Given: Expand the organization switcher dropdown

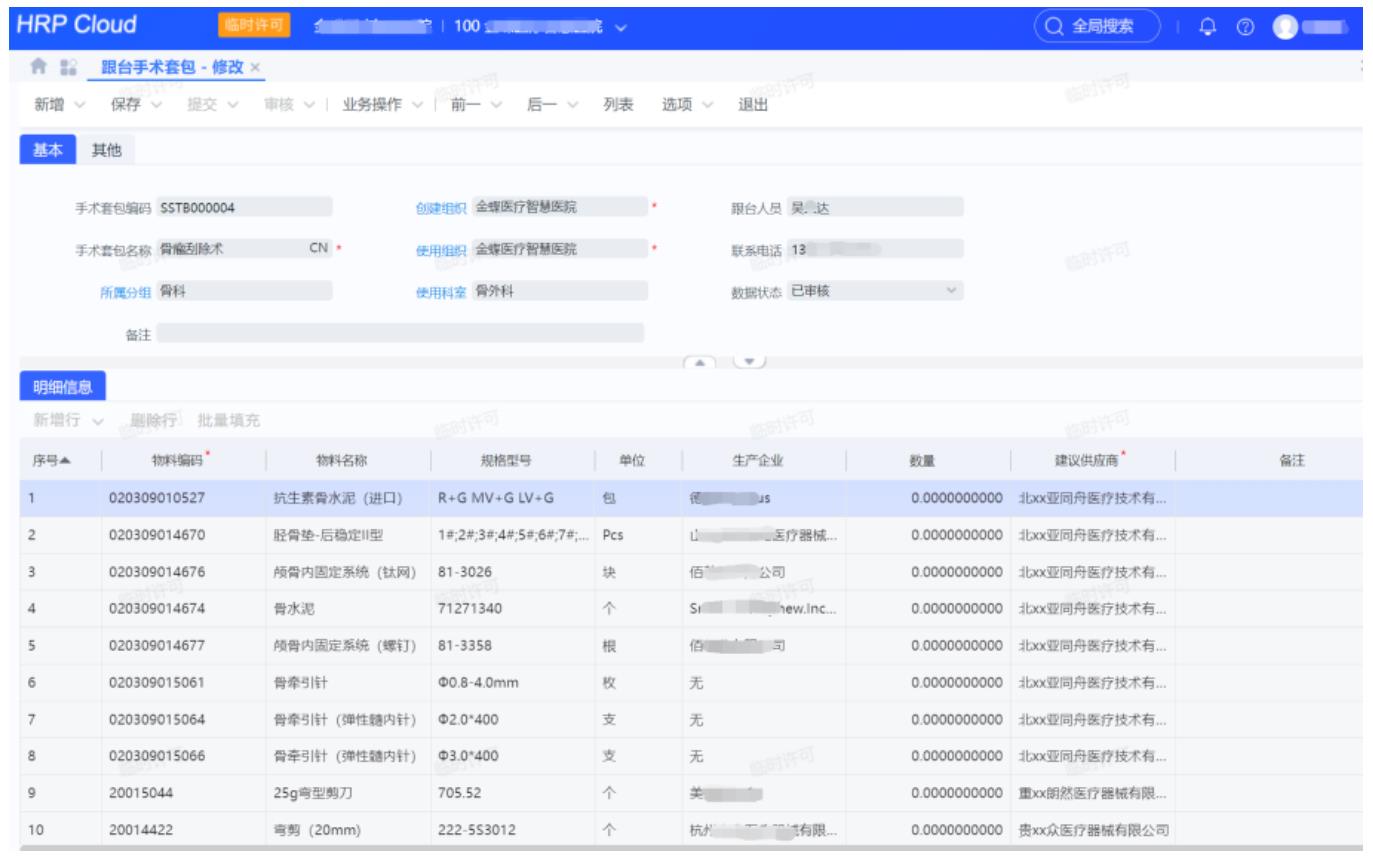Looking at the screenshot, I should [x=621, y=26].
